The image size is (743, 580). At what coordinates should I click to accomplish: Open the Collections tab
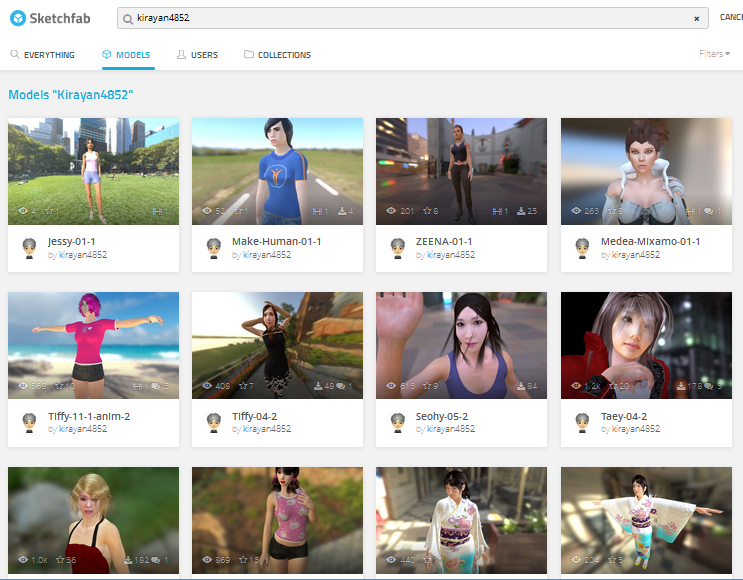tap(278, 55)
